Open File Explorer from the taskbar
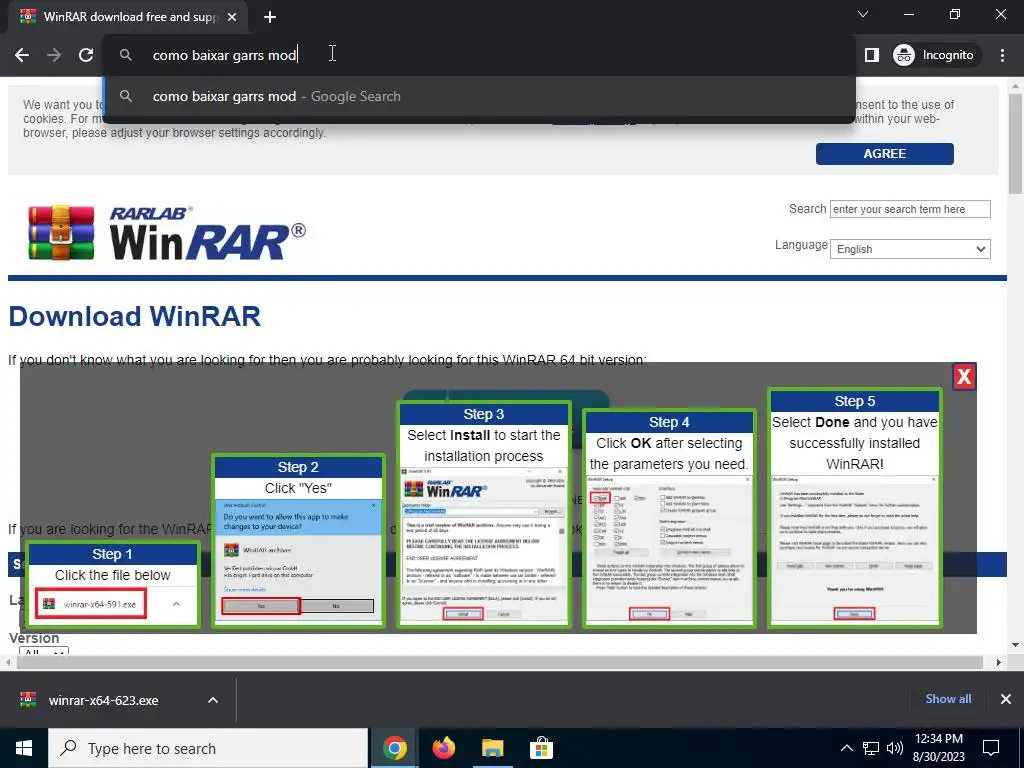The image size is (1024, 768). pos(492,748)
